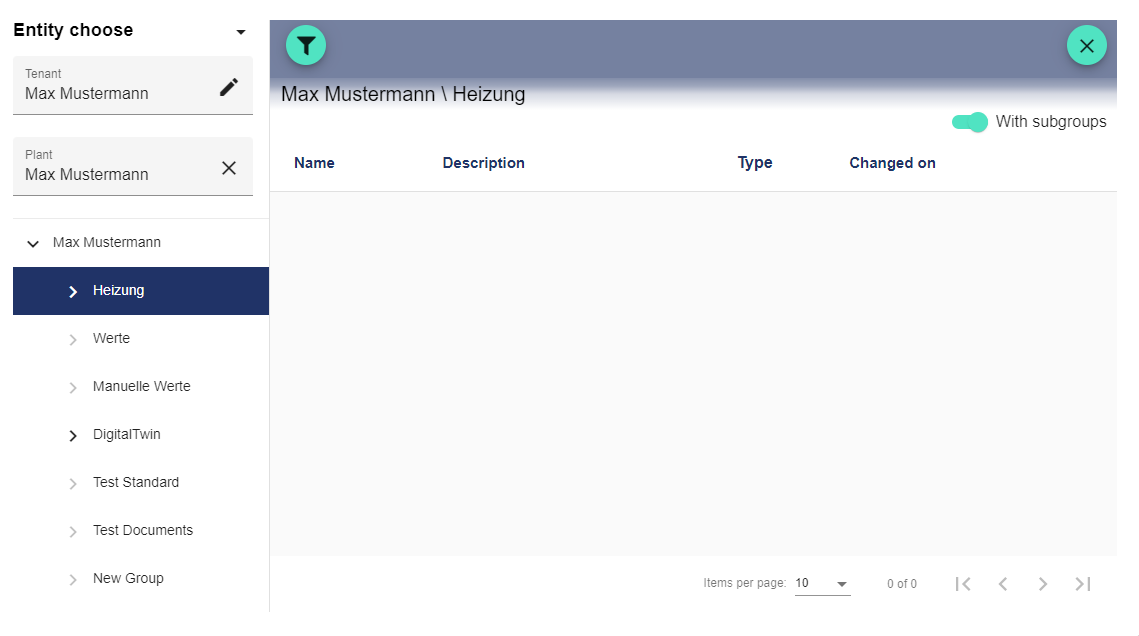The width and height of the screenshot is (1139, 636).
Task: Click the teal close X button
Action: [x=1086, y=45]
